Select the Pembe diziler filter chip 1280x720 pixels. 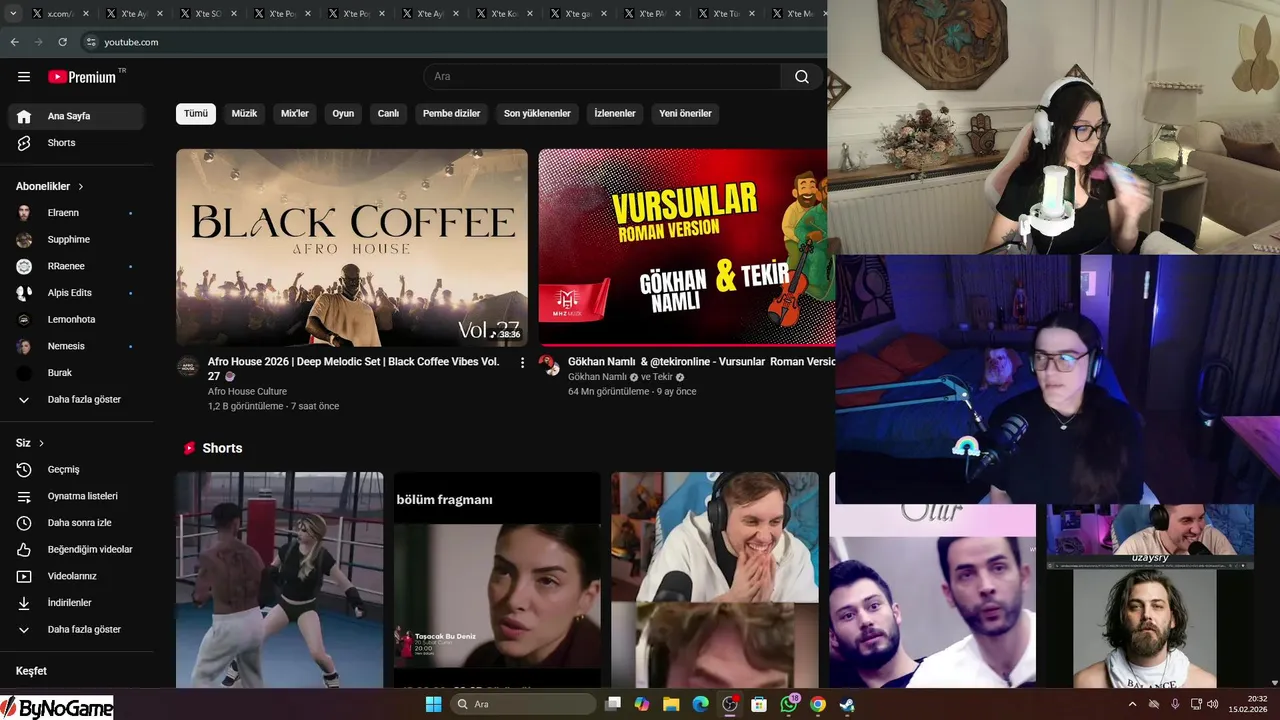451,114
